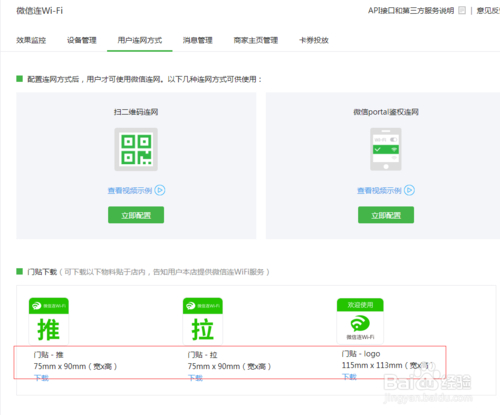Click the API接口和第三方服务说明 link

coord(411,11)
